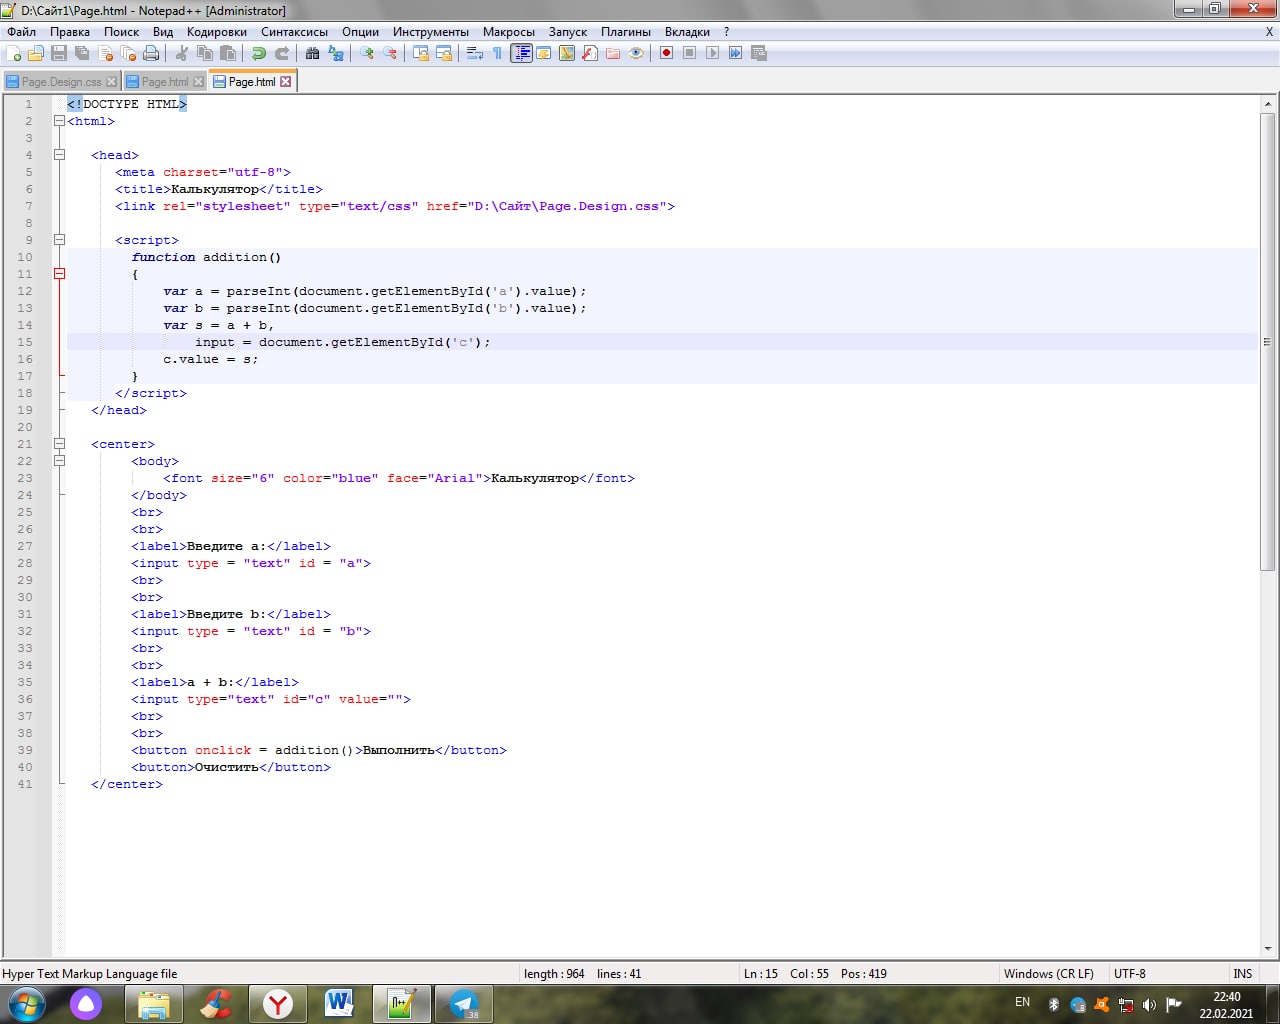The image size is (1280, 1024).
Task: Click the Save All toolbar icon
Action: 82,53
